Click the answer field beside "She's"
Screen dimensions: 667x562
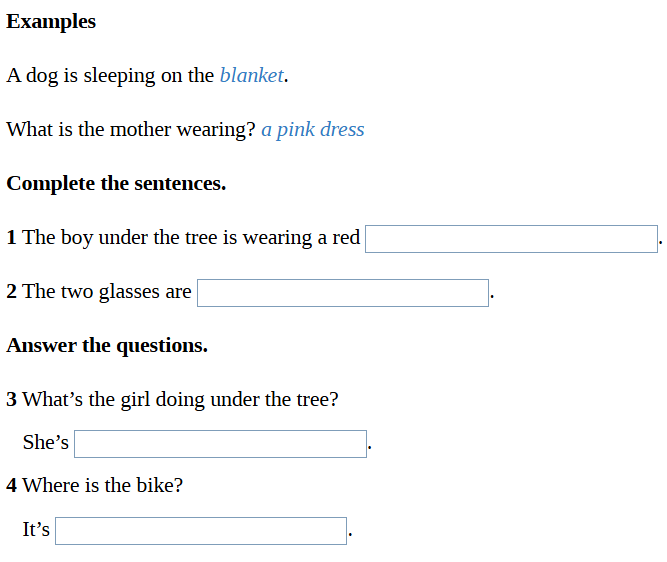point(220,444)
